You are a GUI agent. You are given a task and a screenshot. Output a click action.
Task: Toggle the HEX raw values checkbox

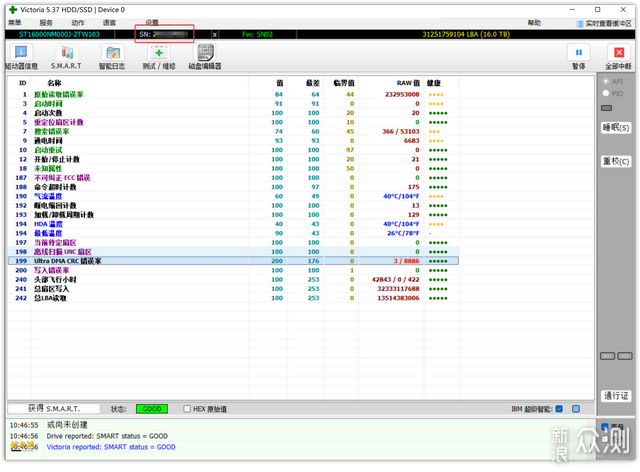click(187, 409)
